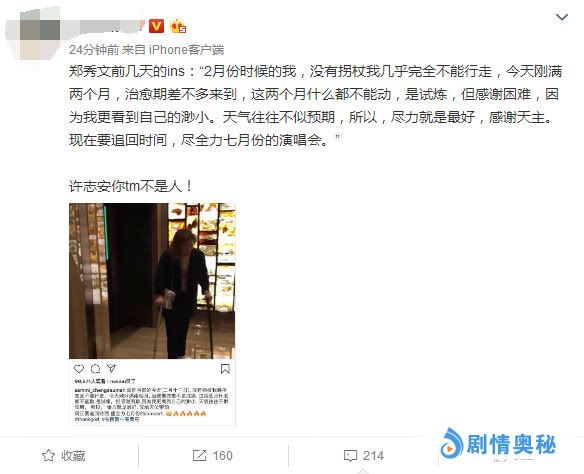
Task: Click the comment icon next to 214
Action: click(350, 456)
